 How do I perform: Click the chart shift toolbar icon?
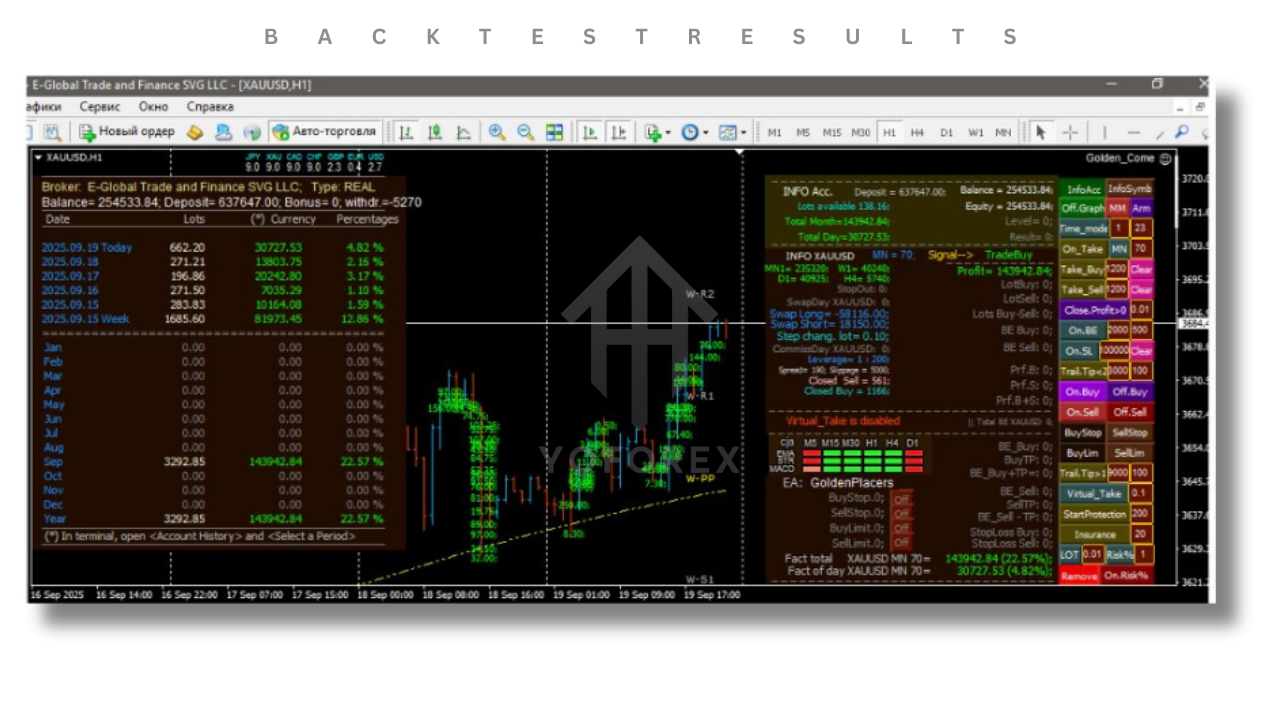619,132
